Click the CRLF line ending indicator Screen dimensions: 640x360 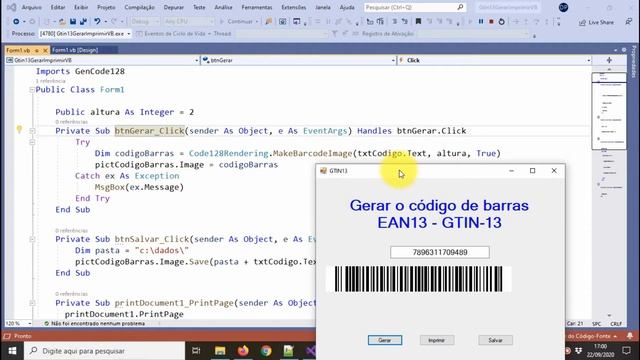pos(616,324)
